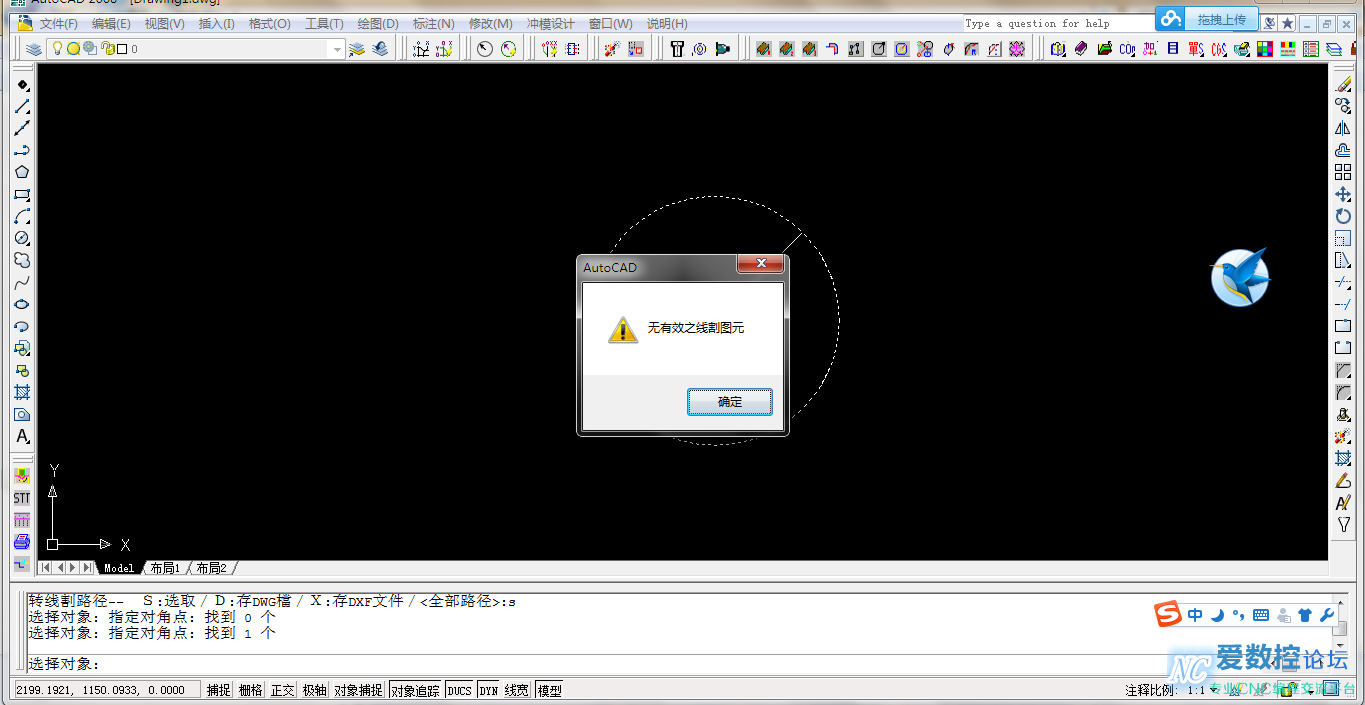Expand the layer selection dropdown
Image resolution: width=1365 pixels, height=705 pixels.
pyautogui.click(x=337, y=49)
